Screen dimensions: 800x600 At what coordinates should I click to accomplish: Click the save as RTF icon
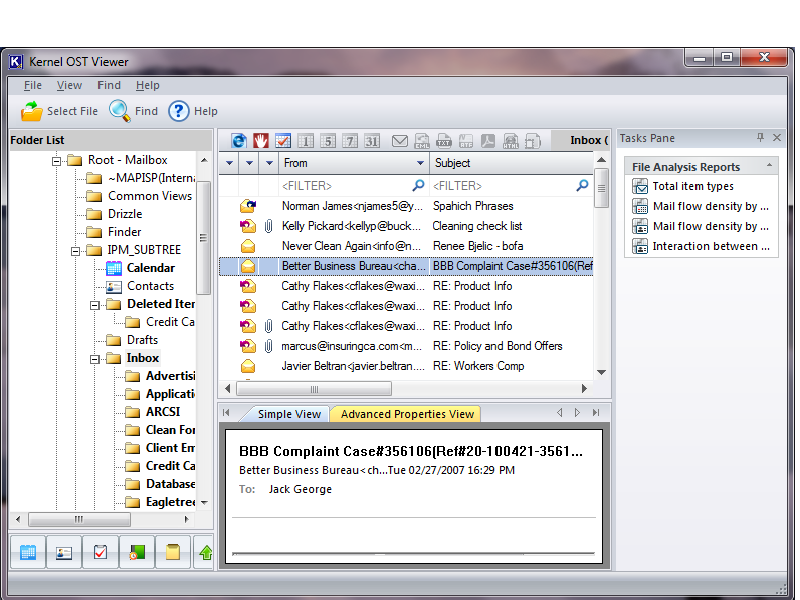pos(466,140)
